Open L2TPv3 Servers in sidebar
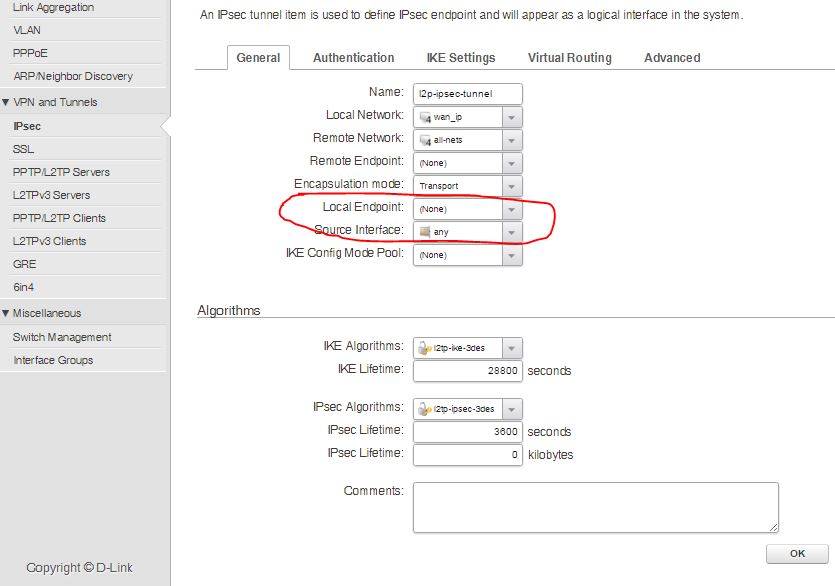The width and height of the screenshot is (835, 586). click(x=52, y=195)
